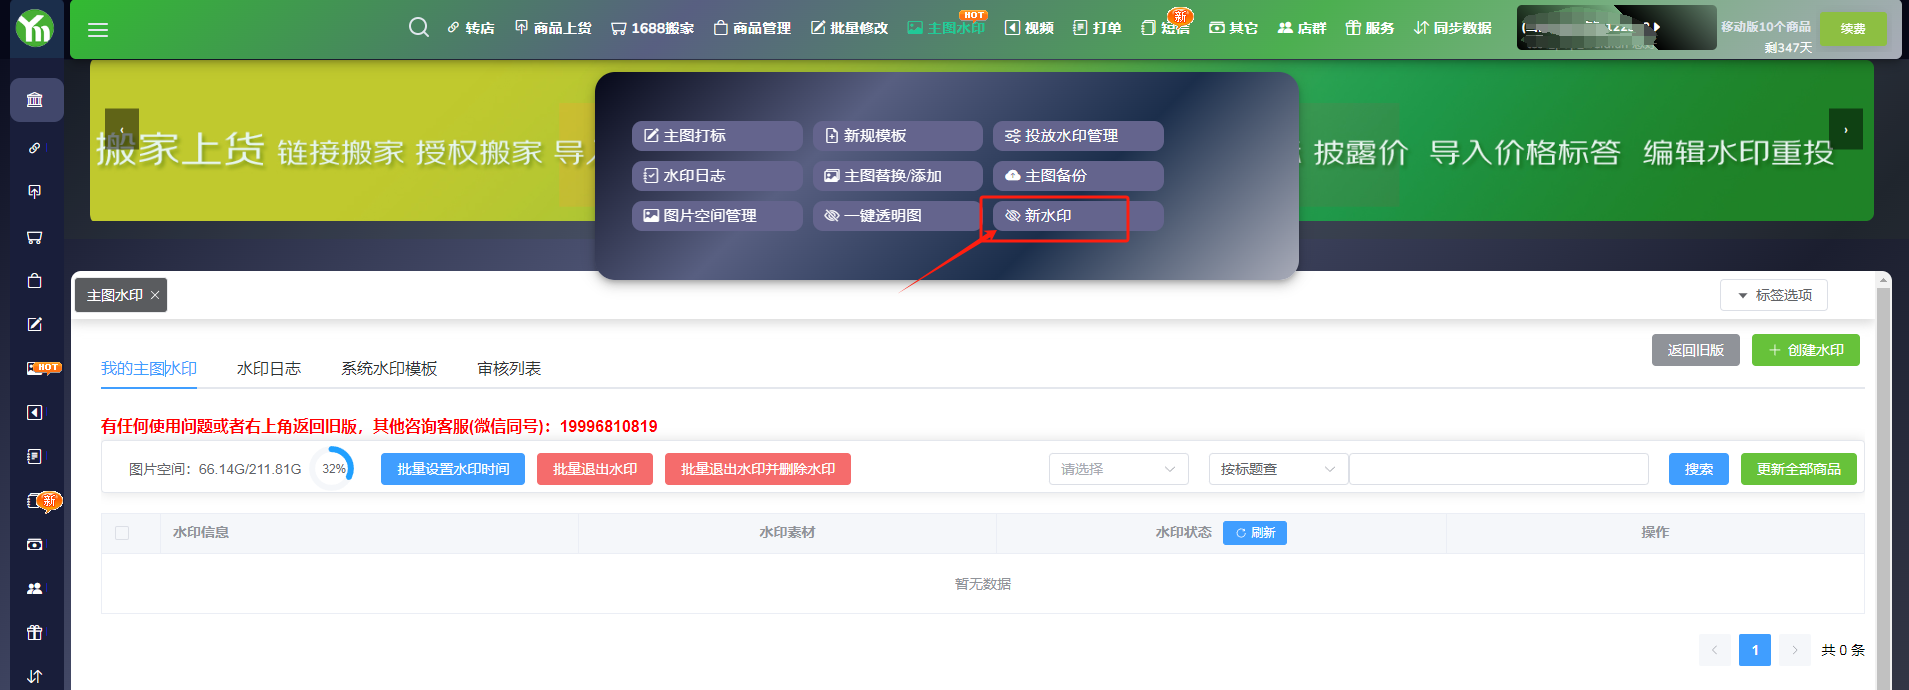
Task: Open the 按标题查 search type dropdown
Action: coord(1277,469)
